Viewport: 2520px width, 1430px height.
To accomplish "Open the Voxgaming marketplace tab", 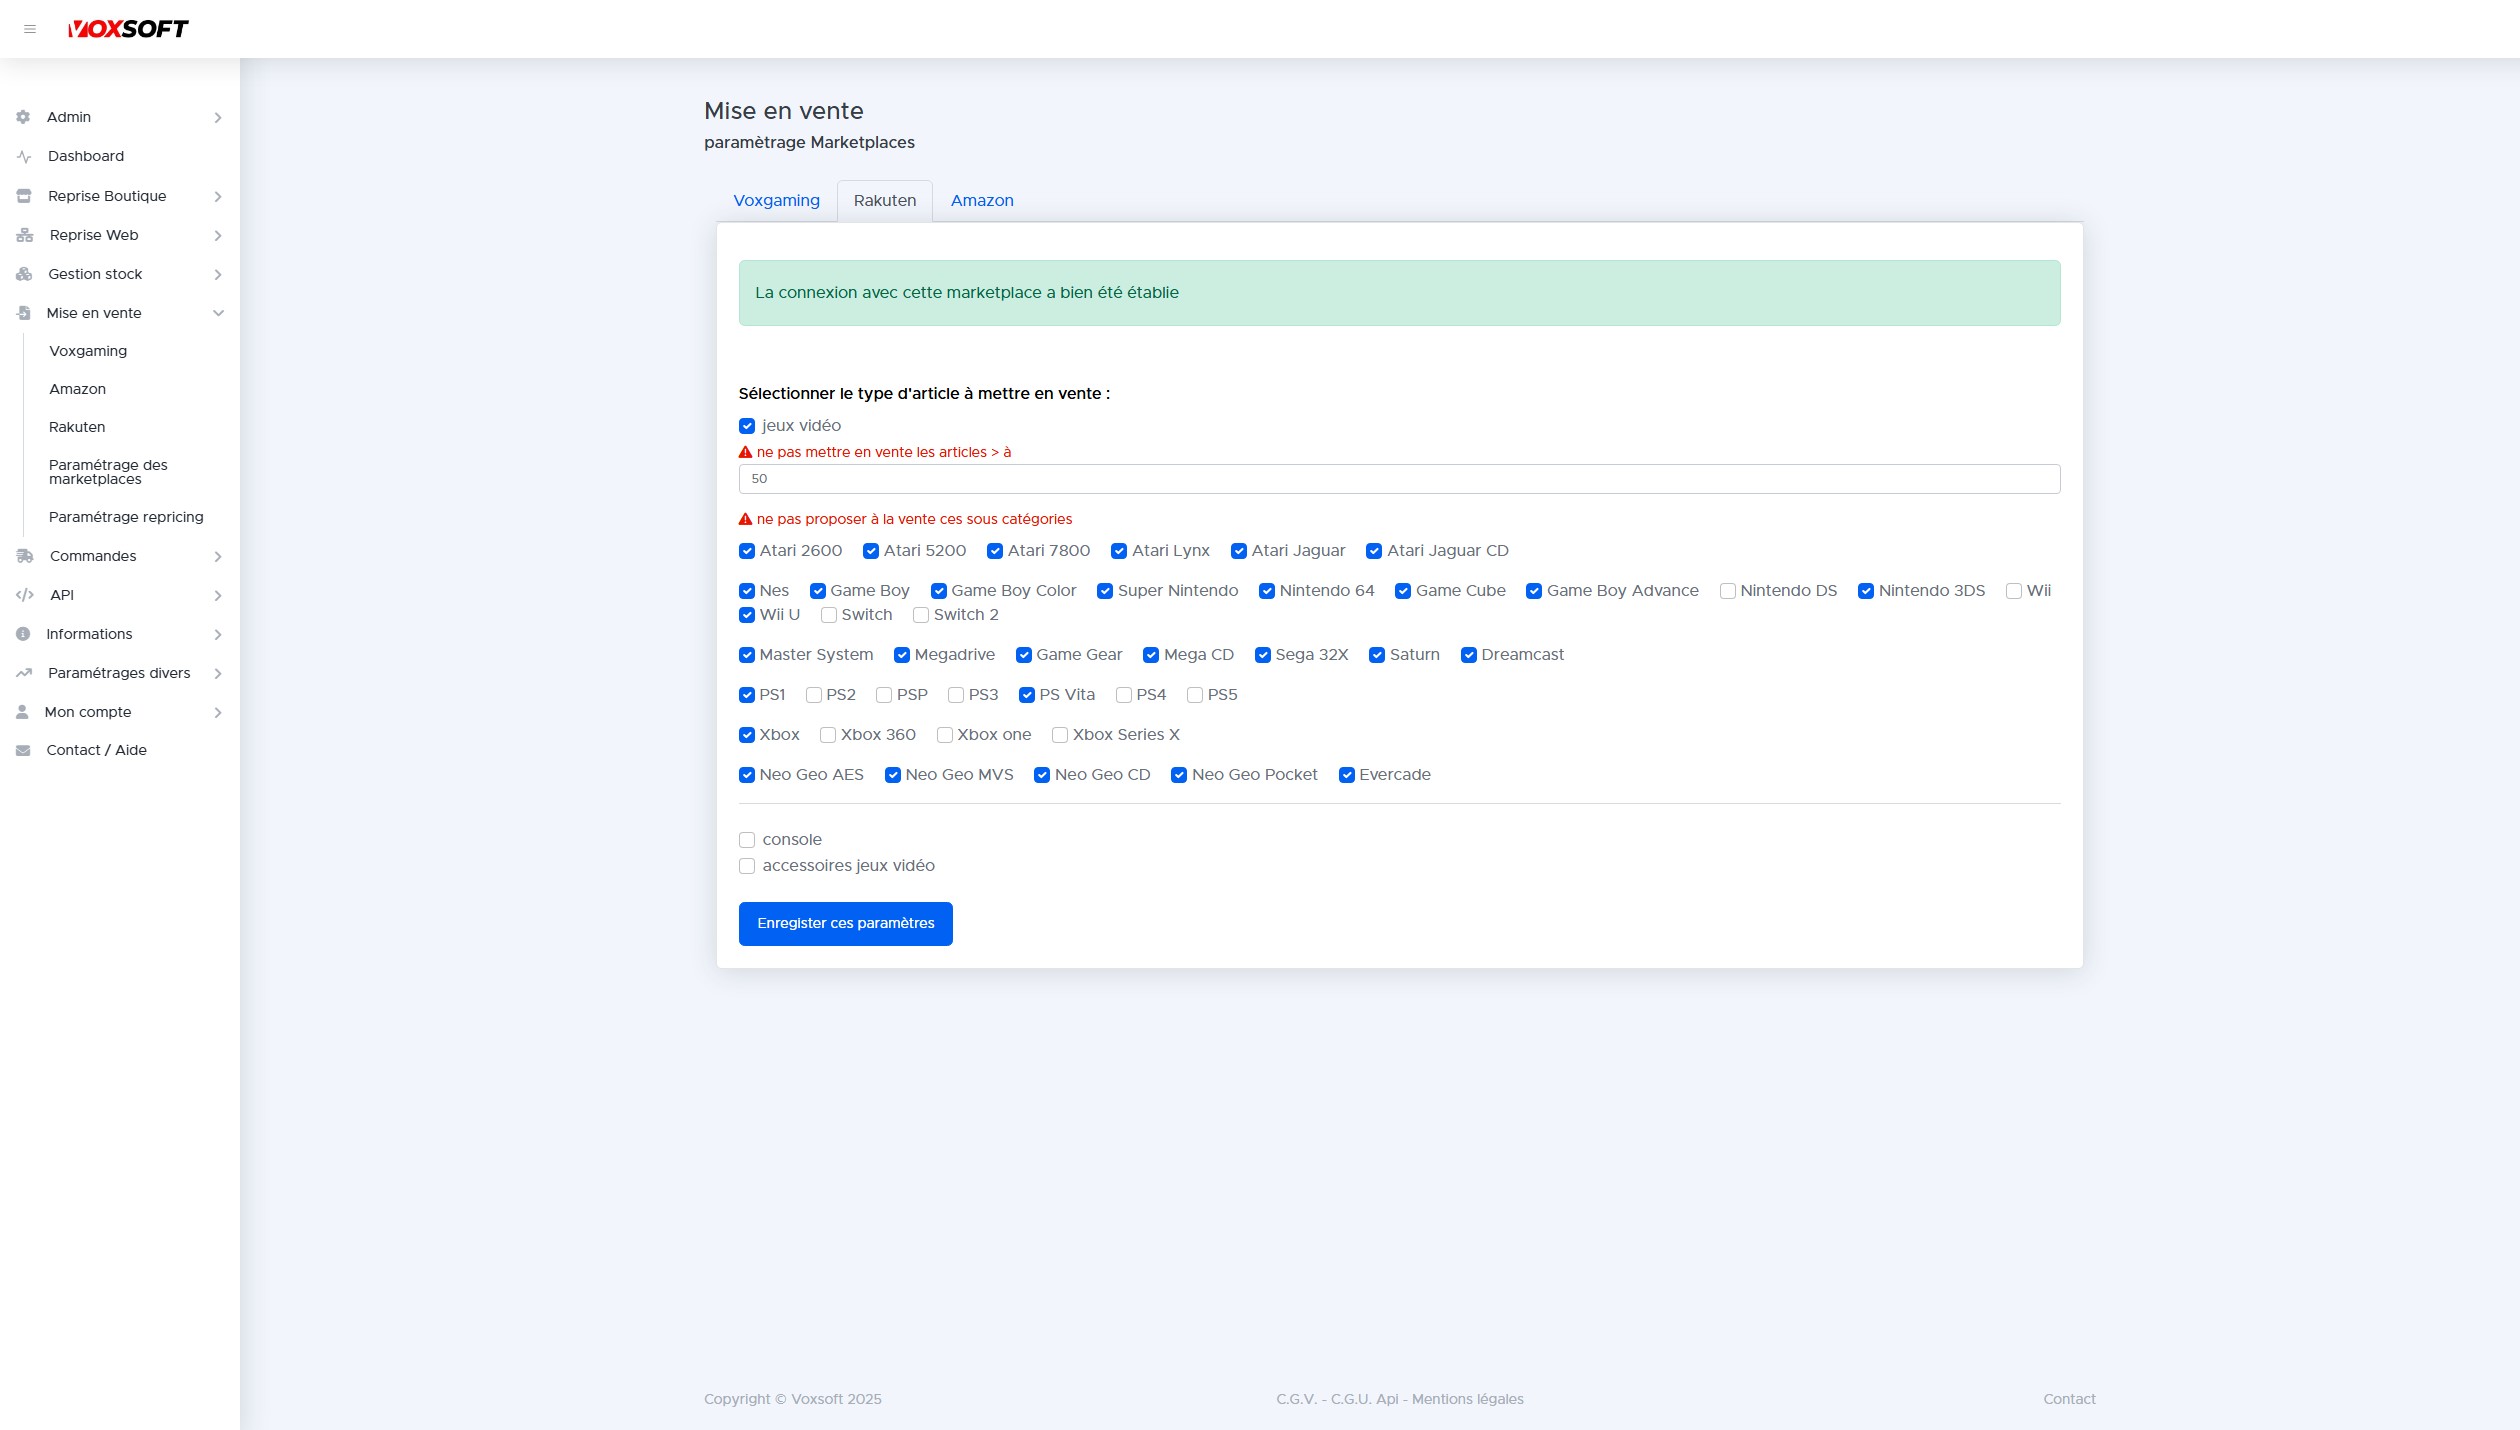I will tap(776, 200).
